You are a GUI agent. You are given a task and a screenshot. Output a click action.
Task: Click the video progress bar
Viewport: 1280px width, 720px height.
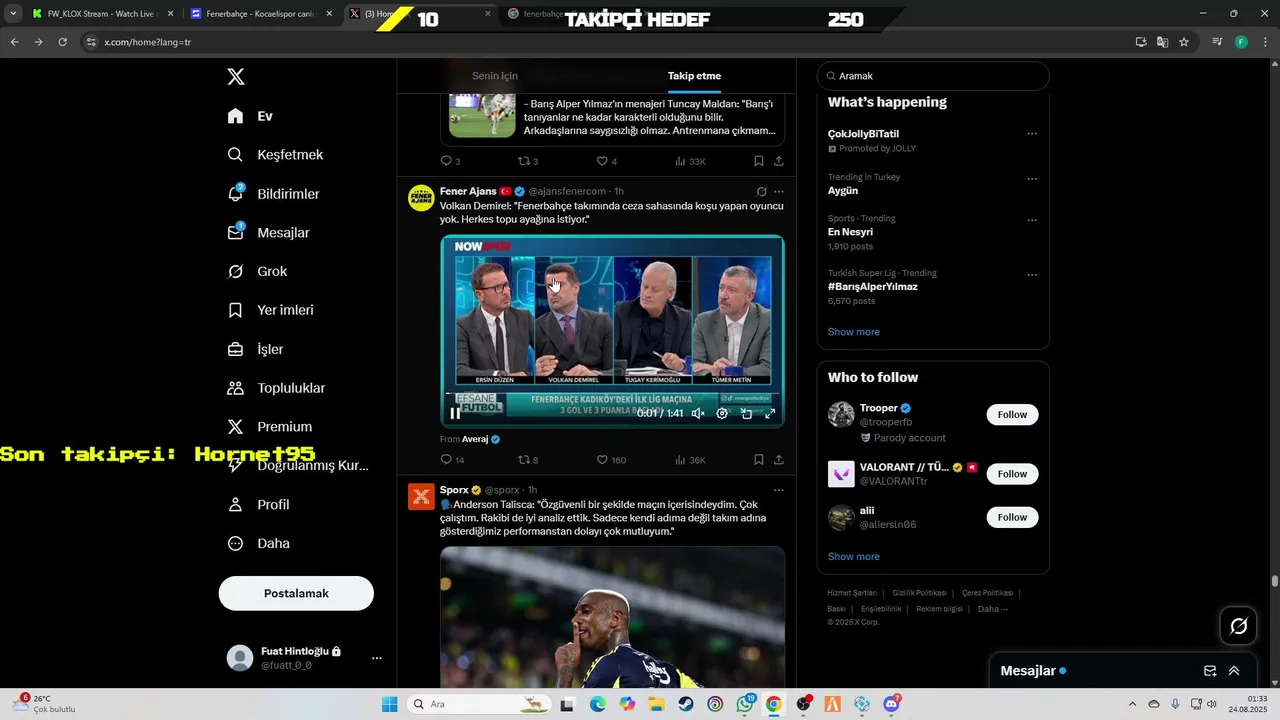point(612,394)
